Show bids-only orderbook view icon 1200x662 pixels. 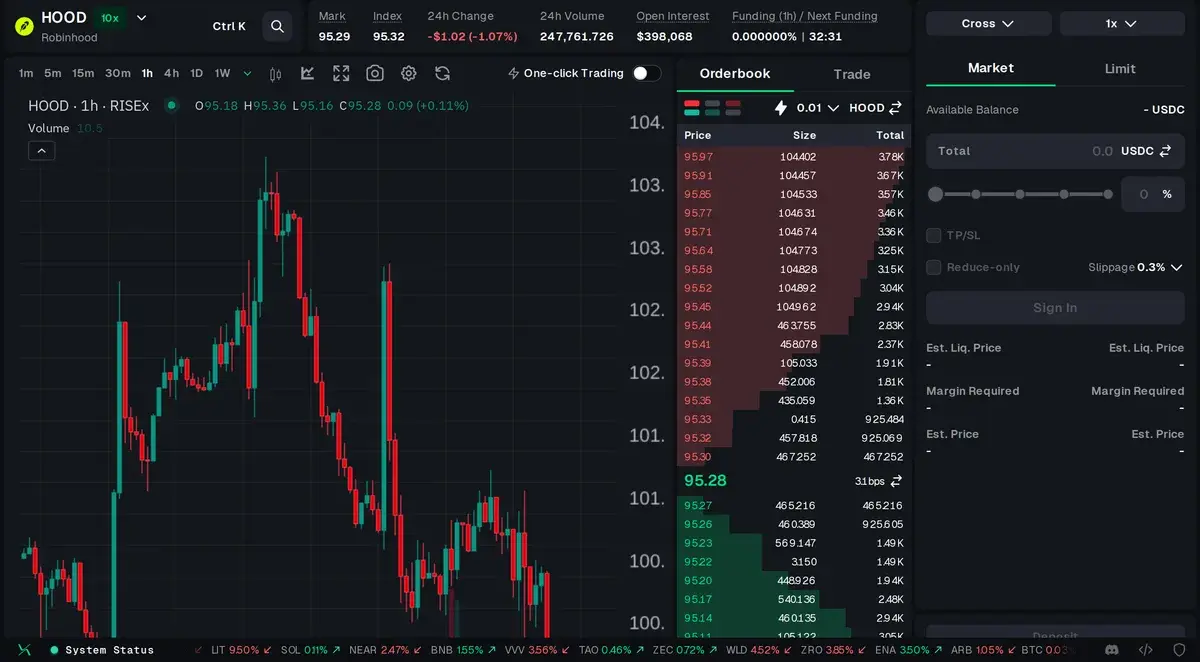712,107
